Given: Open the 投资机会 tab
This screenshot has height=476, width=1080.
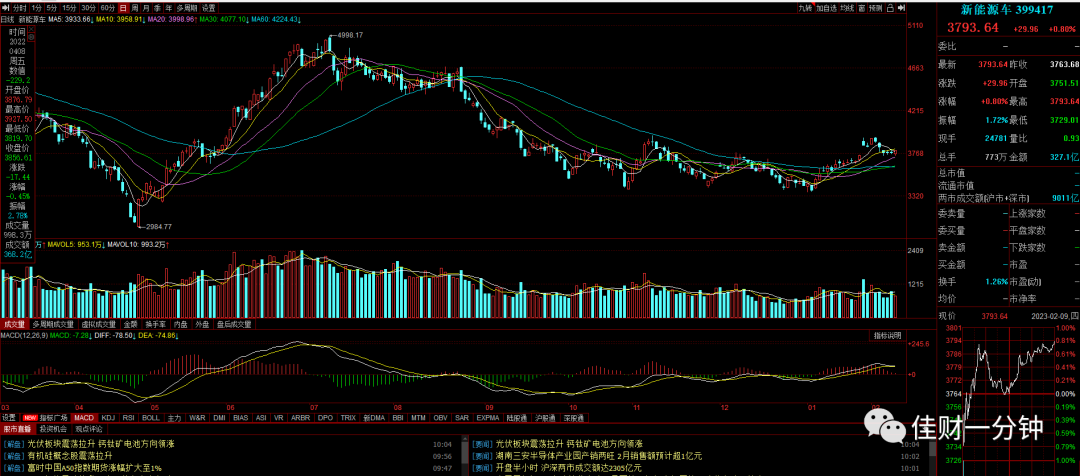Looking at the screenshot, I should 54,428.
